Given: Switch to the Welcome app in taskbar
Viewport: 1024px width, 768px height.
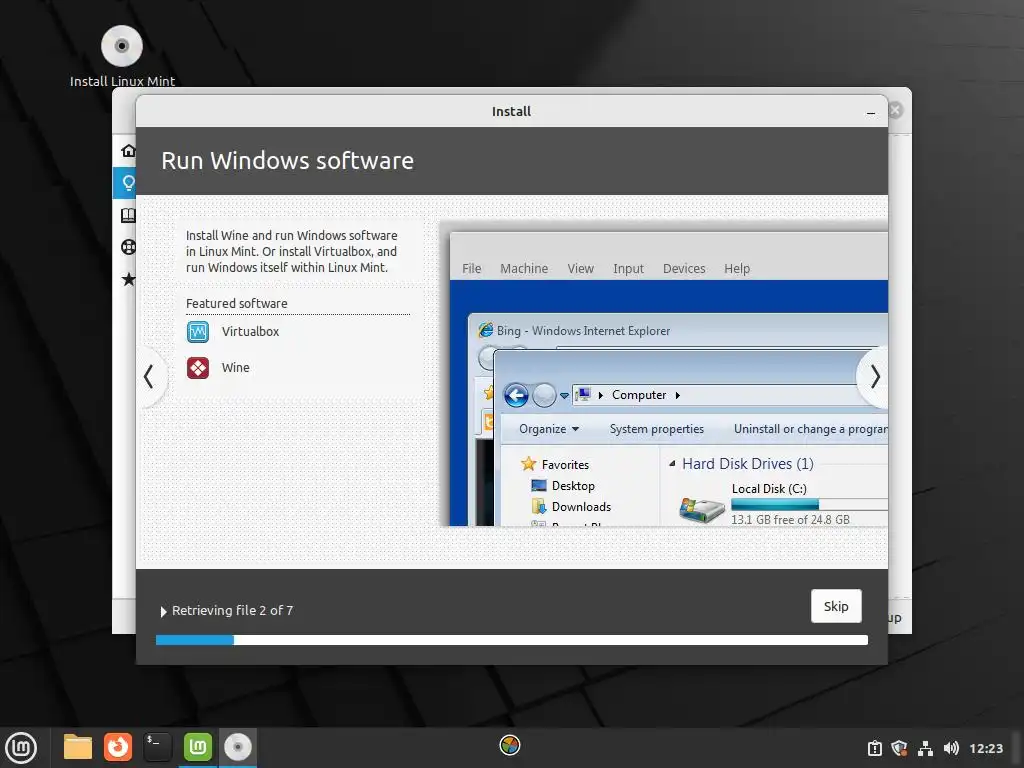Looking at the screenshot, I should tap(198, 746).
